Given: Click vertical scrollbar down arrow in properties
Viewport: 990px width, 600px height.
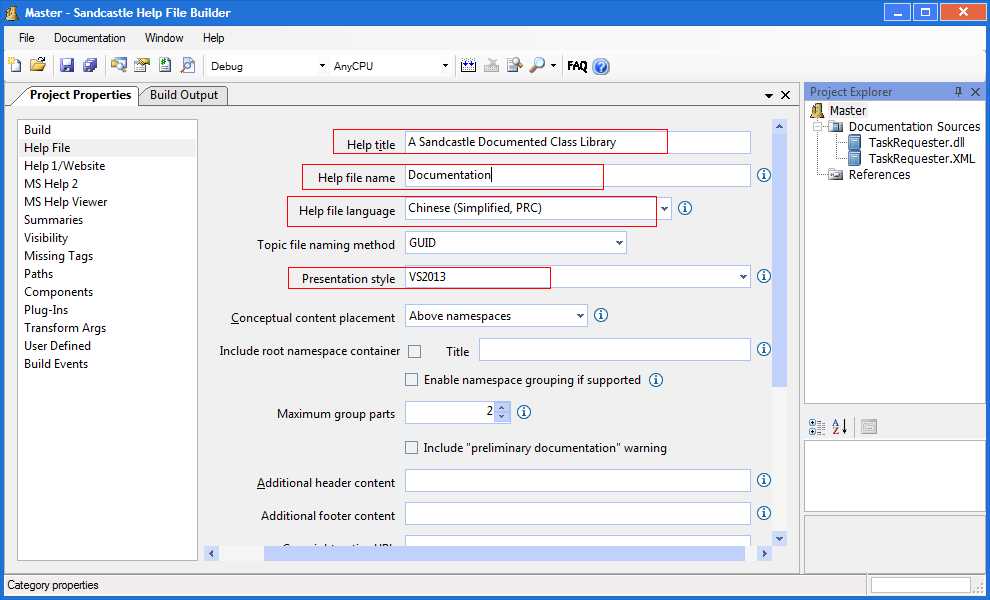Looking at the screenshot, I should point(779,538).
